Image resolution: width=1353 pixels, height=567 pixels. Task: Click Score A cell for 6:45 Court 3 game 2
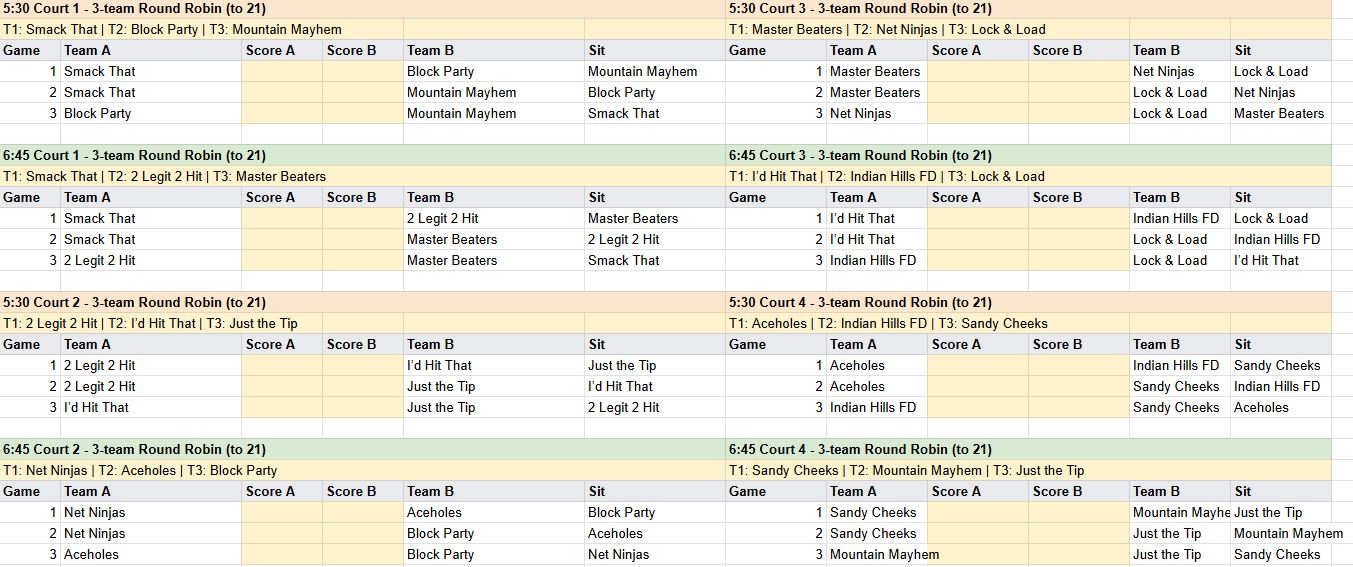[977, 239]
